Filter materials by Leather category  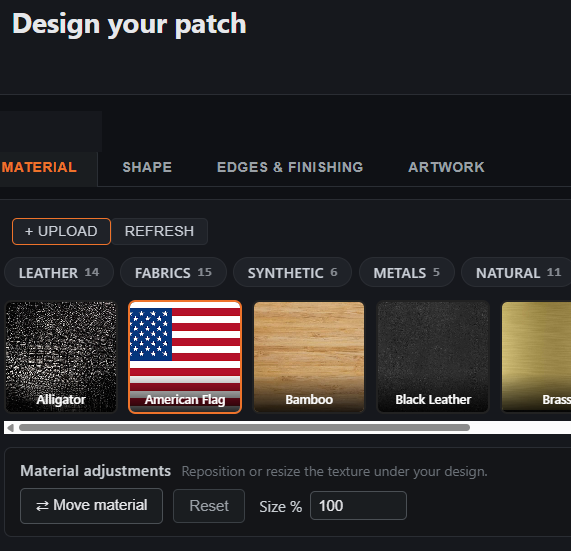pyautogui.click(x=59, y=272)
